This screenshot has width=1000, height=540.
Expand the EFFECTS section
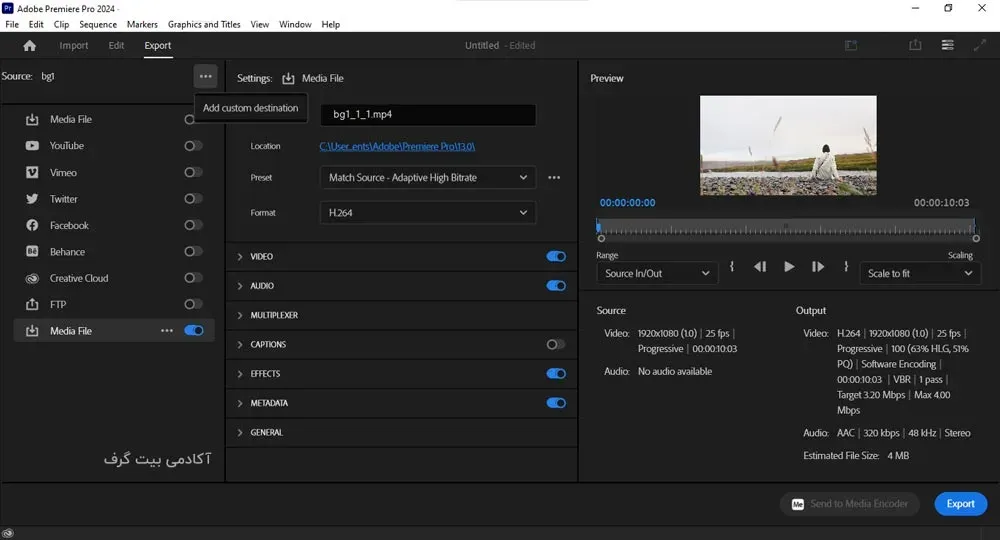[x=240, y=374]
